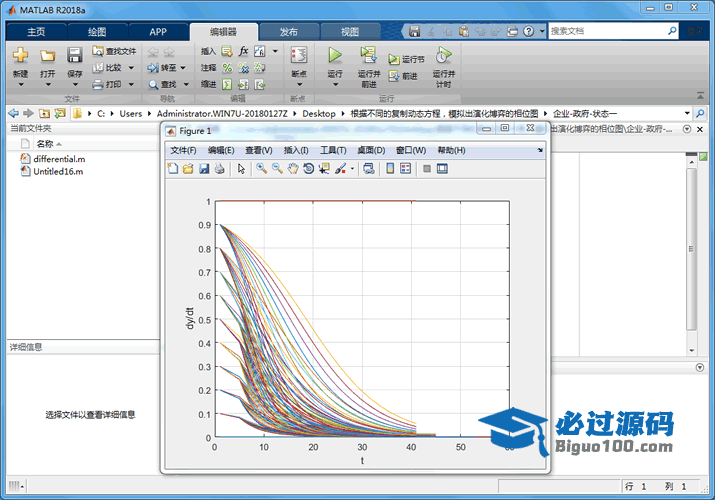Select the pan hand tool in Figure 1
This screenshot has height=500, width=715.
(293, 169)
